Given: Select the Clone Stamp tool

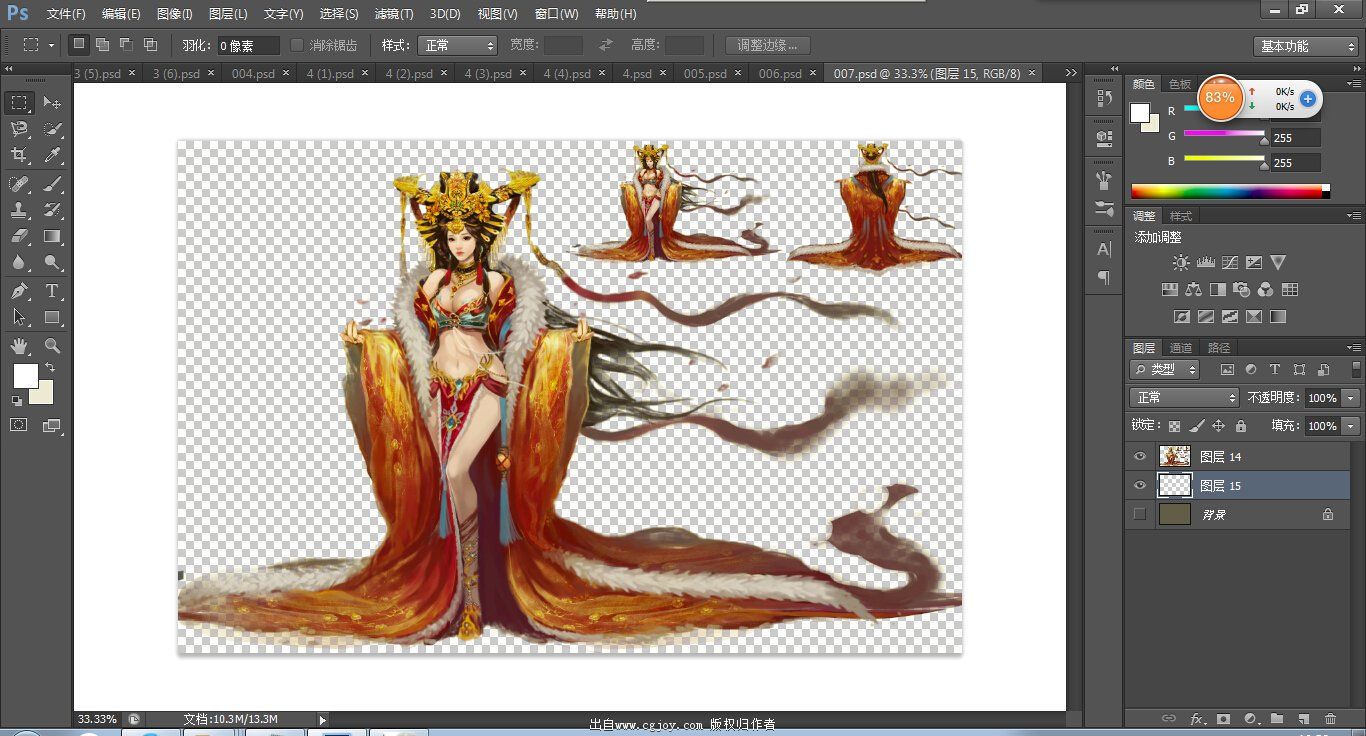Looking at the screenshot, I should [x=19, y=210].
